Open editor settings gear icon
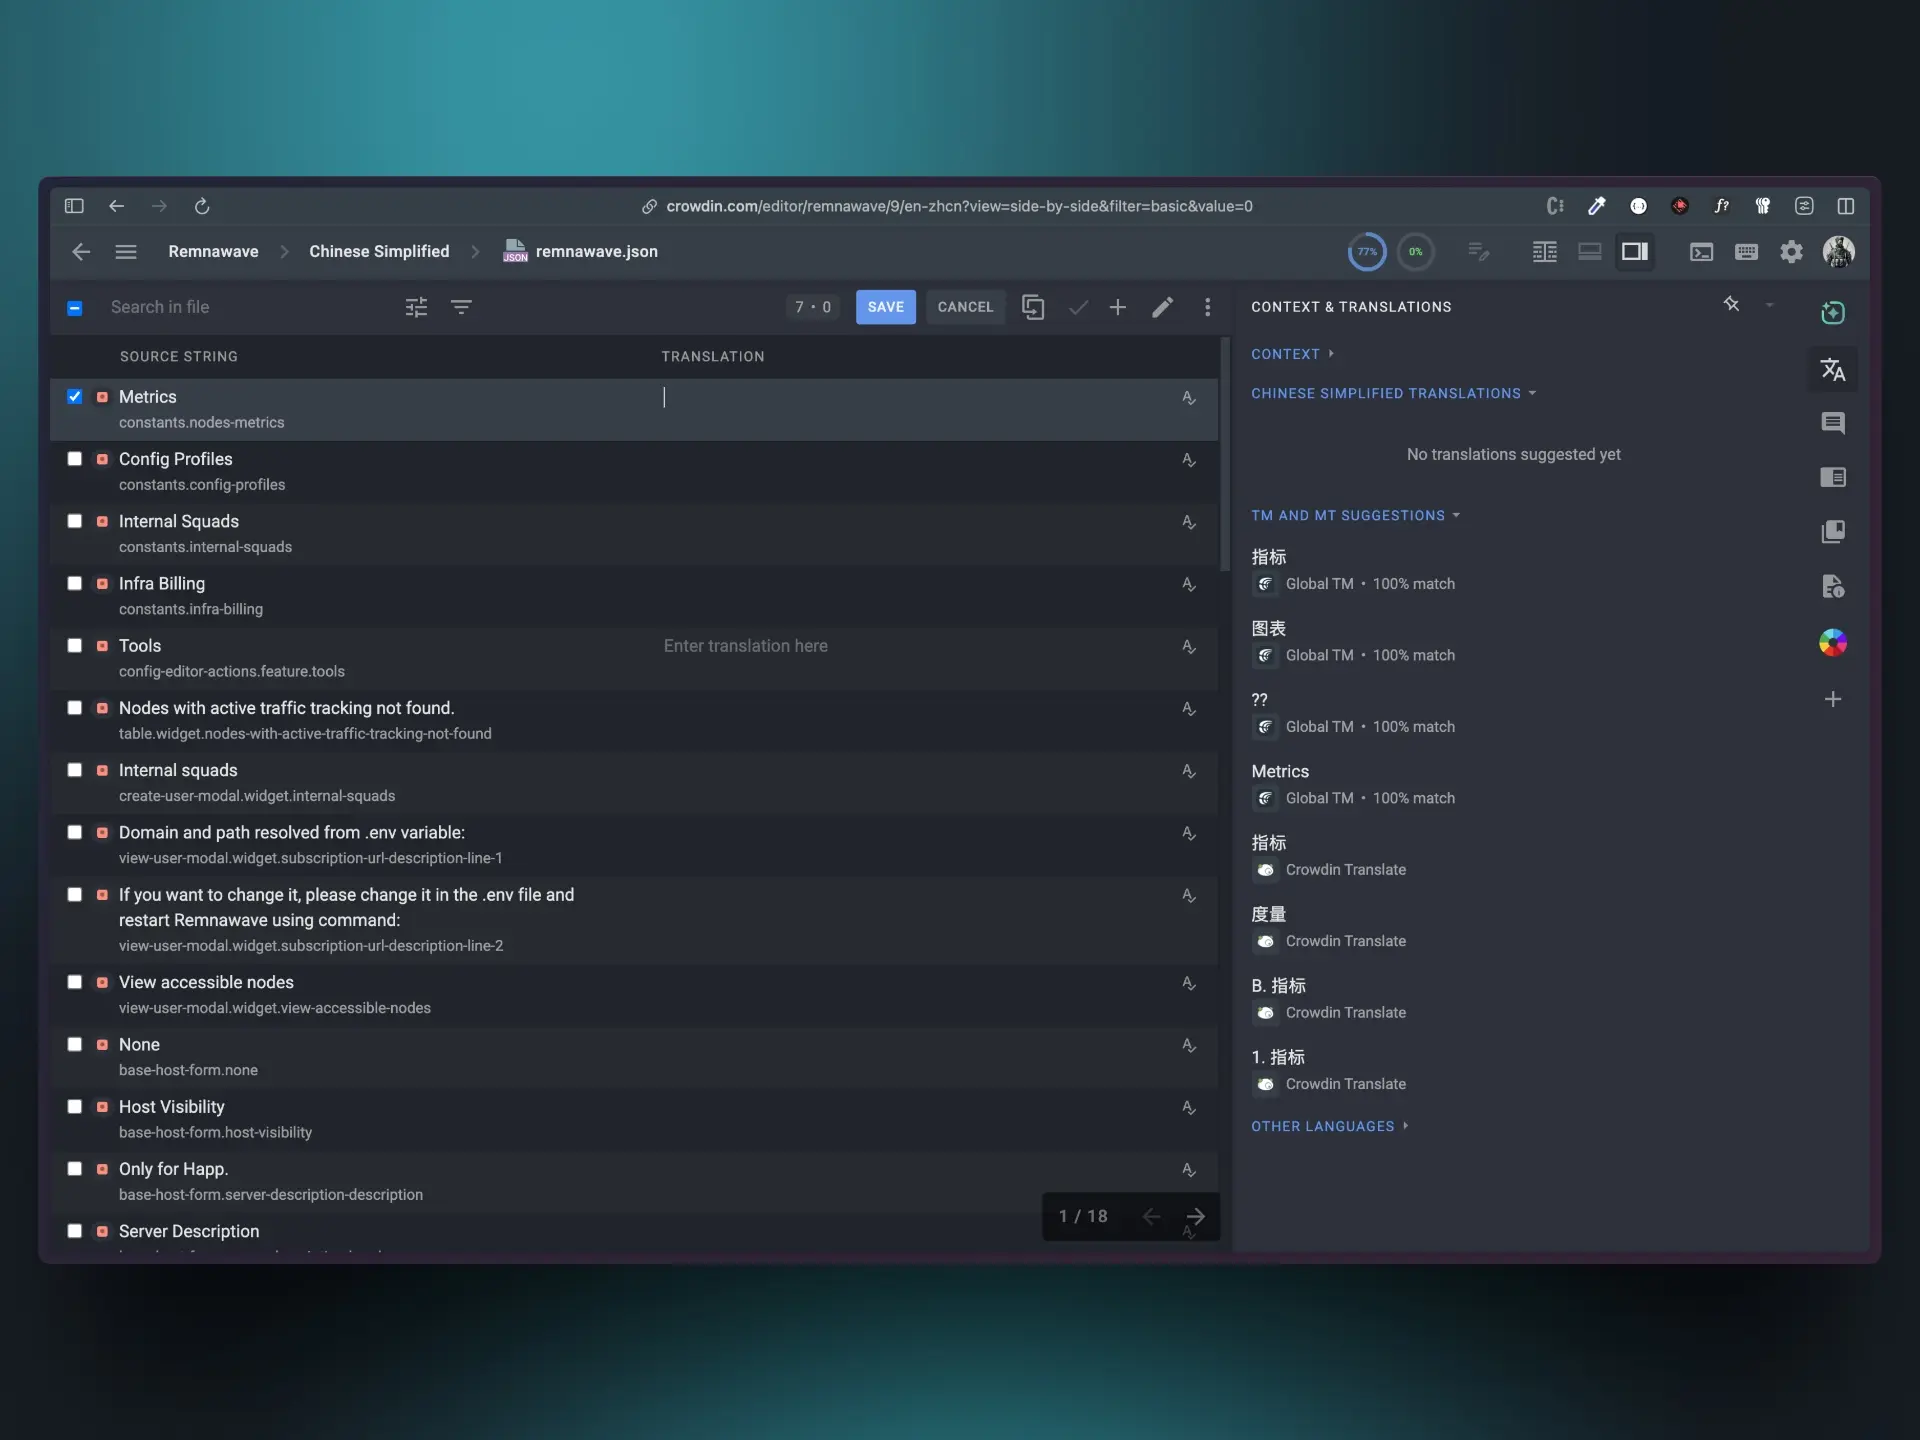This screenshot has width=1920, height=1440. (x=1791, y=252)
